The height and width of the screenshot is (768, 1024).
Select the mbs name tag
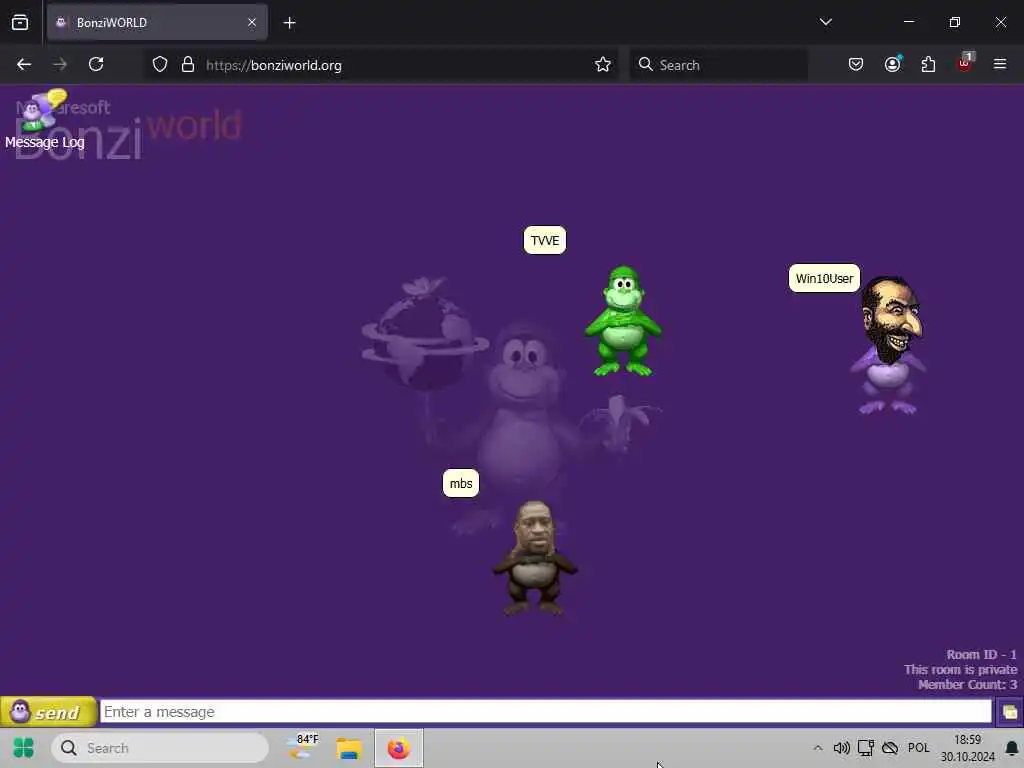[x=461, y=483]
